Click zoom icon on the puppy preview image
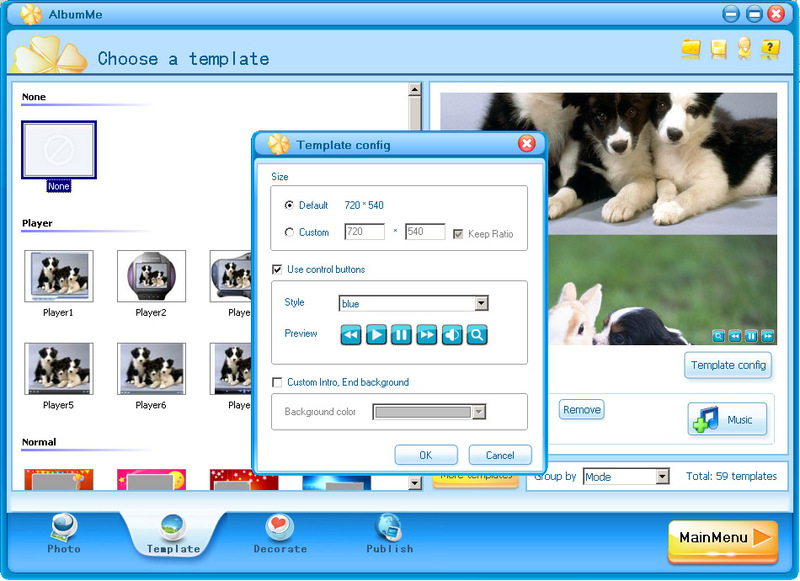Image resolution: width=800 pixels, height=581 pixels. click(x=718, y=336)
